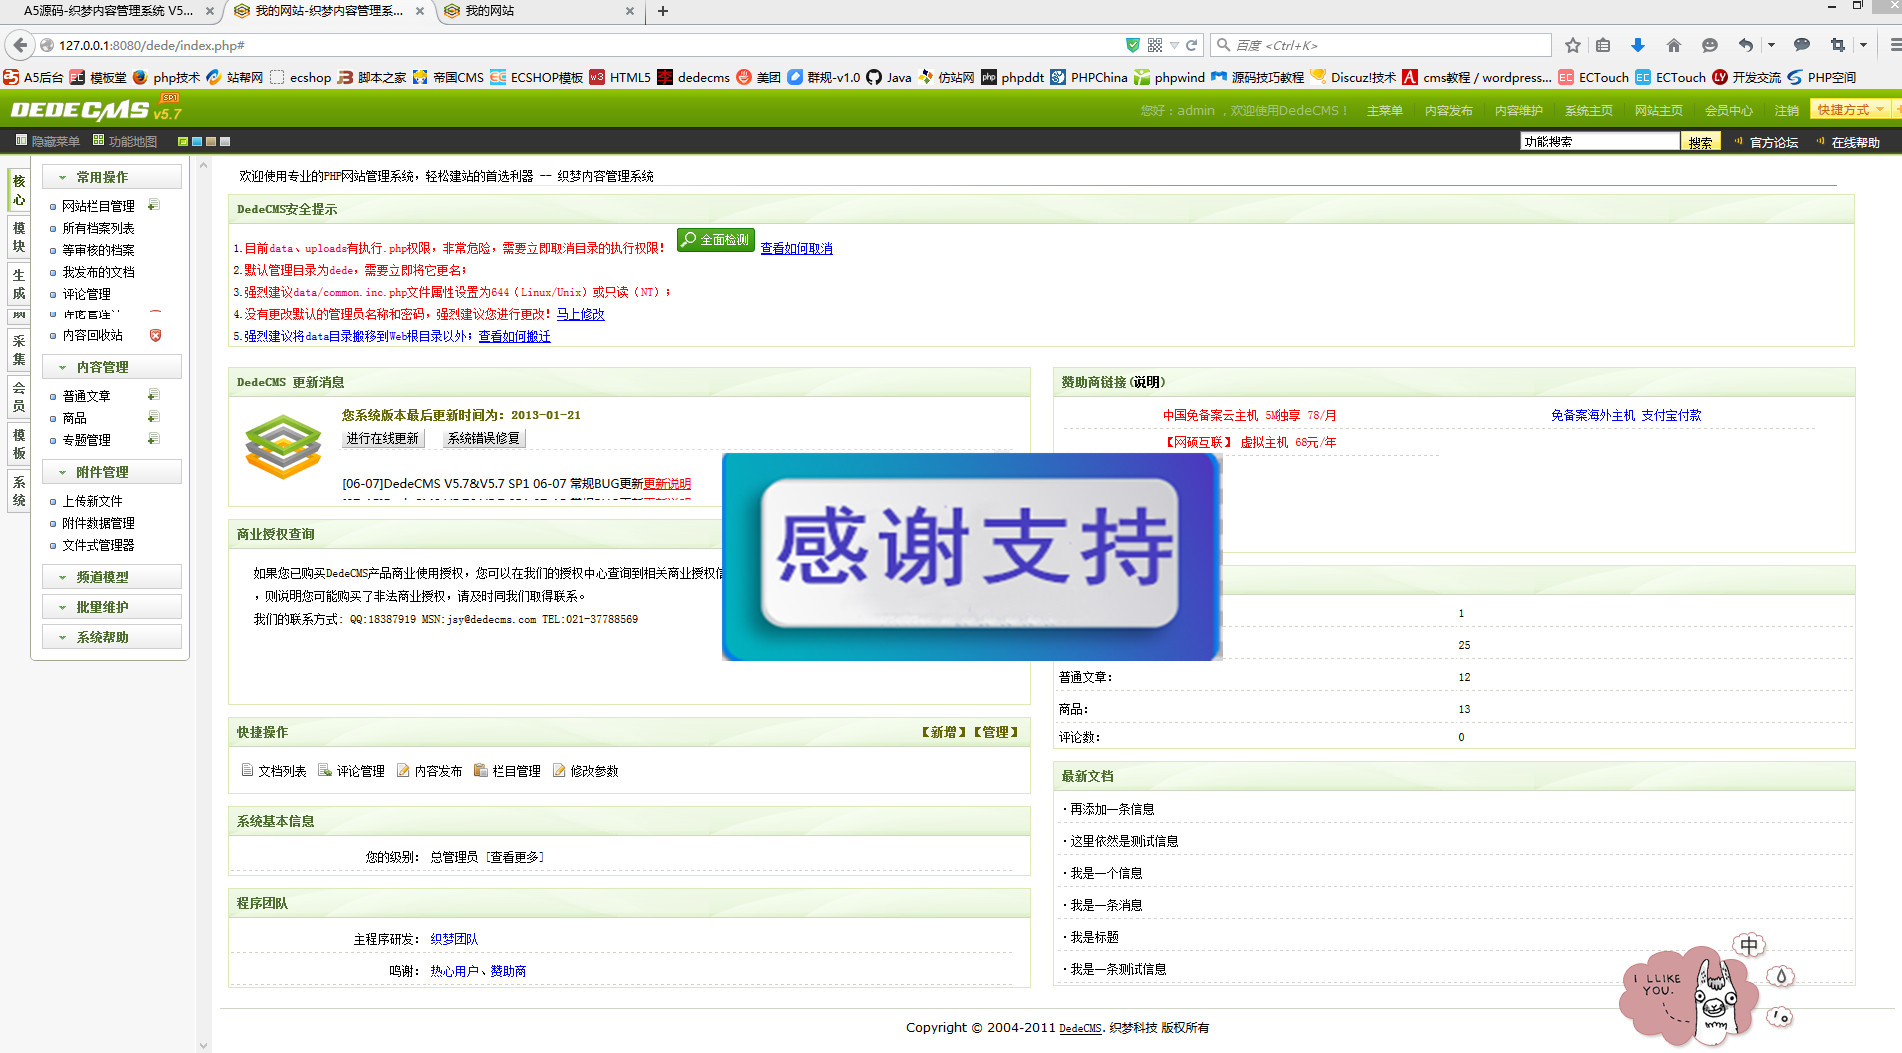Click the add icon next to 专题管理
Screen dimensions: 1902x1053
tap(154, 439)
